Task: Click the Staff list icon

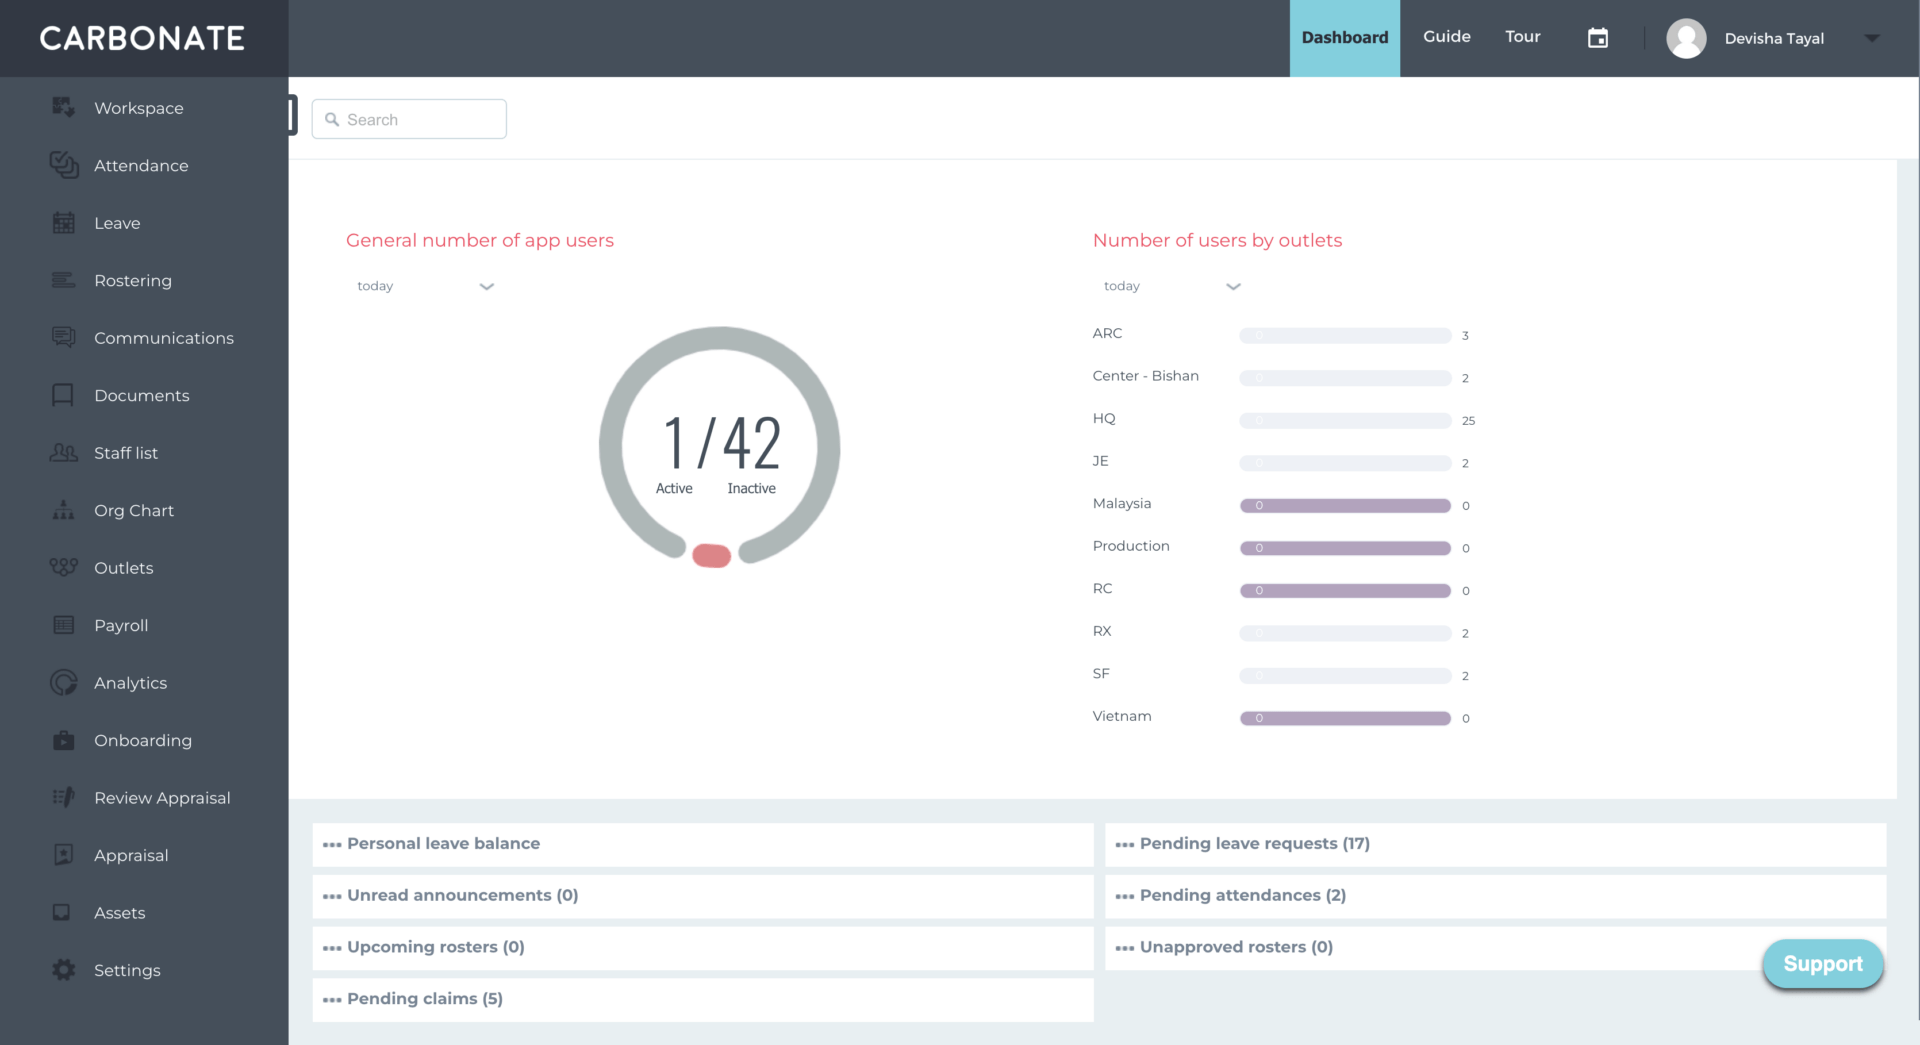Action: pyautogui.click(x=63, y=453)
